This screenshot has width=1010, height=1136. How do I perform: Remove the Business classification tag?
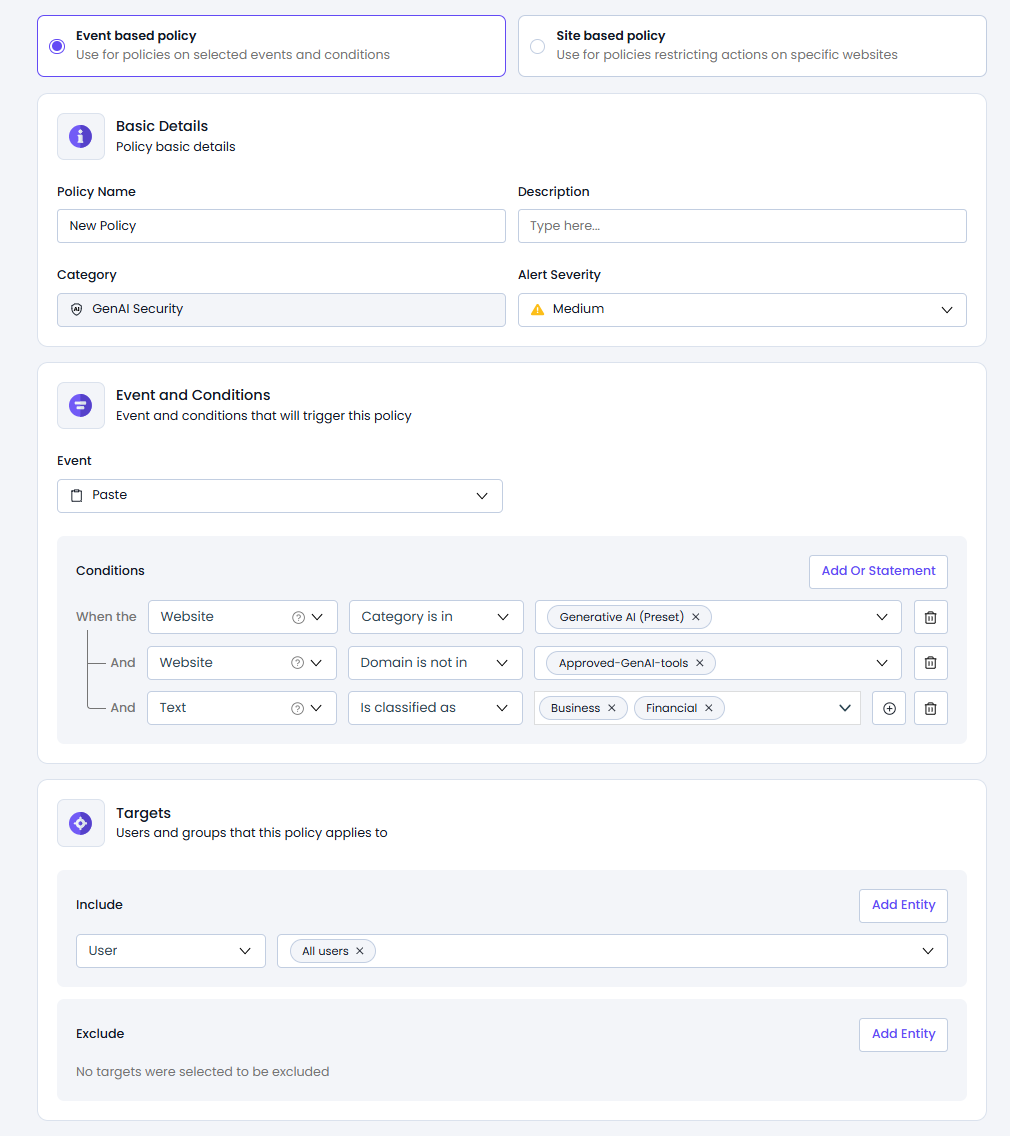click(x=612, y=709)
